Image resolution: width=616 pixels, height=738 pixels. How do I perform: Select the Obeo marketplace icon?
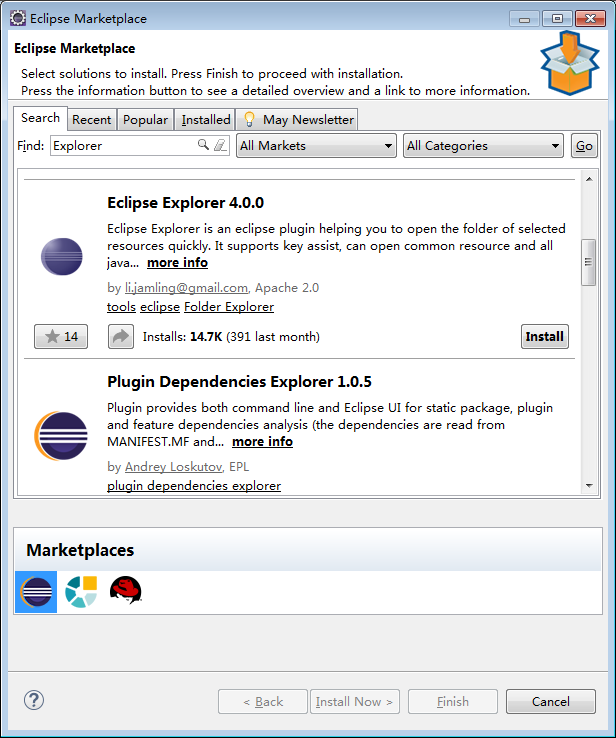tap(81, 592)
